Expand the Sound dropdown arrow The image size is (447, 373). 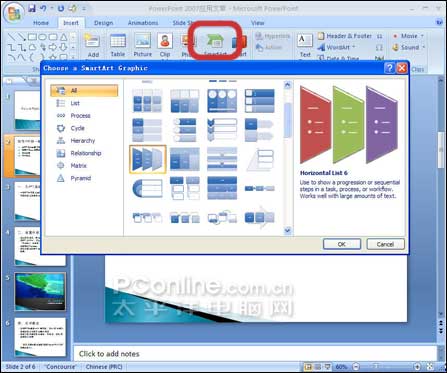click(x=424, y=47)
